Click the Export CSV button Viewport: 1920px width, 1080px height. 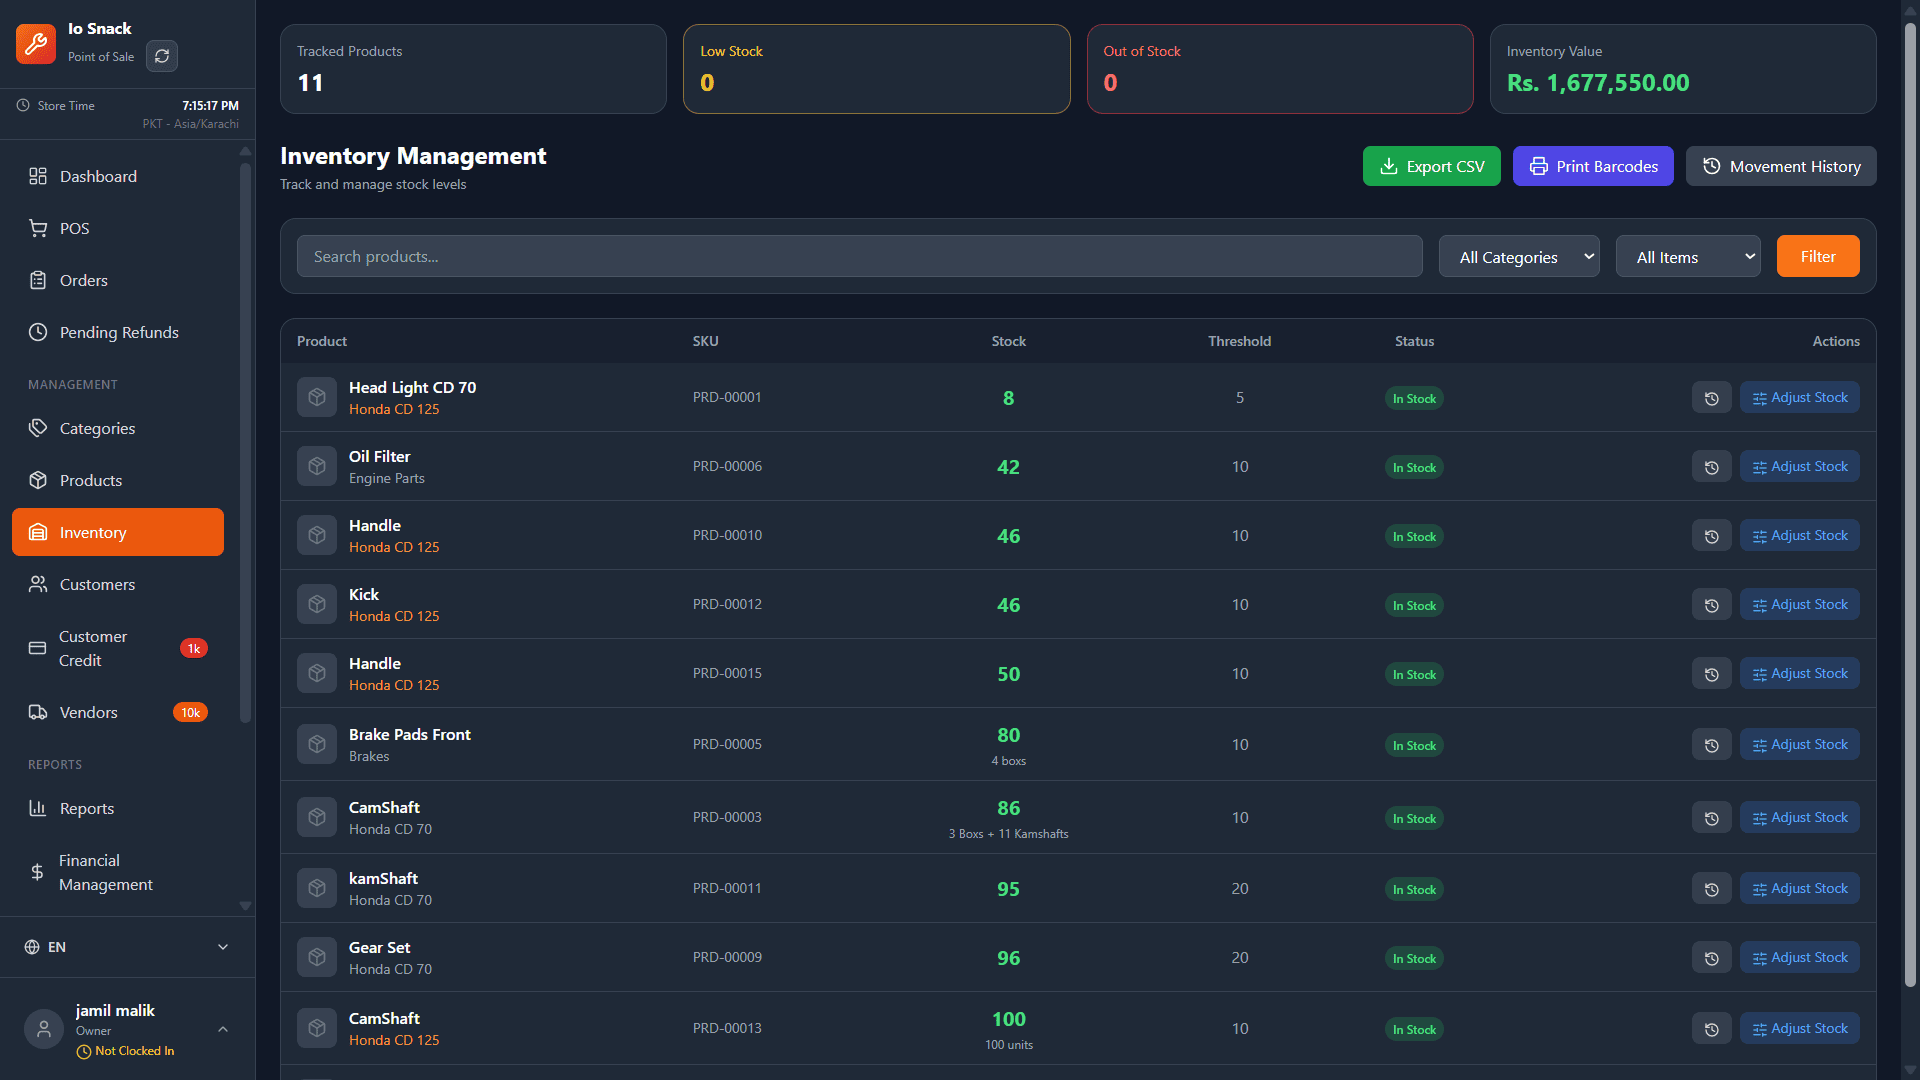(1431, 166)
